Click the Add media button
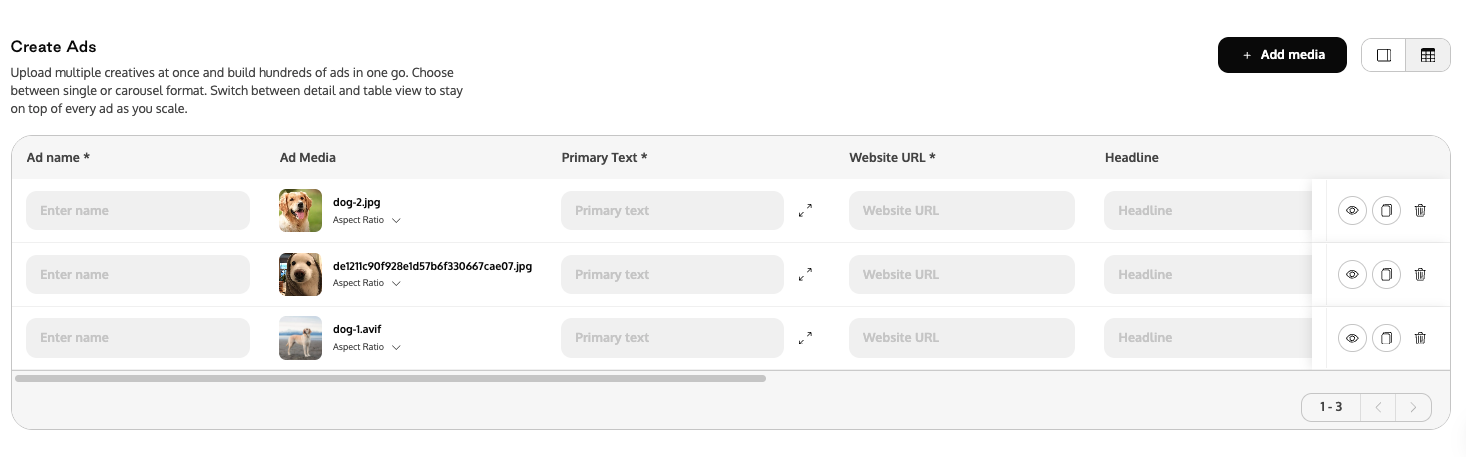 coord(1282,55)
